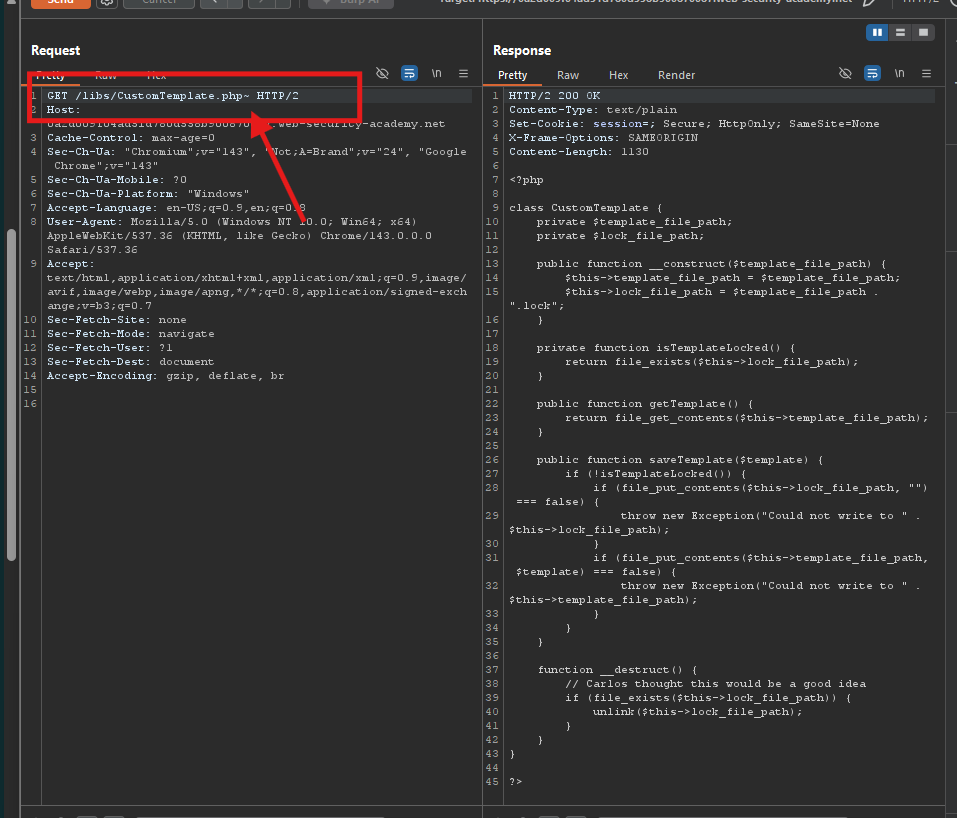Click function __destruct() line
The height and width of the screenshot is (818, 957).
coord(617,670)
